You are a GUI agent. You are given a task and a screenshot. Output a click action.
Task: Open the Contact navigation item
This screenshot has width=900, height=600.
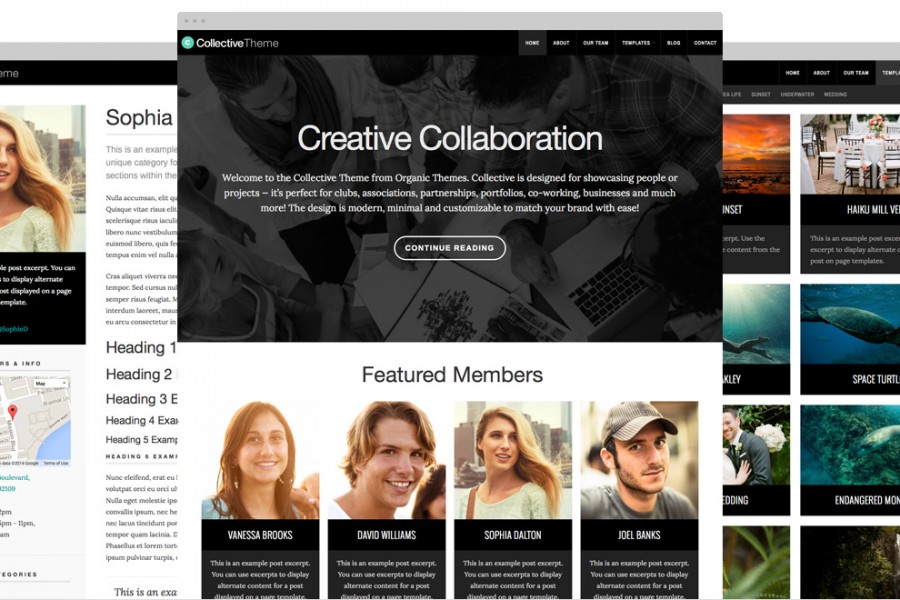click(705, 42)
